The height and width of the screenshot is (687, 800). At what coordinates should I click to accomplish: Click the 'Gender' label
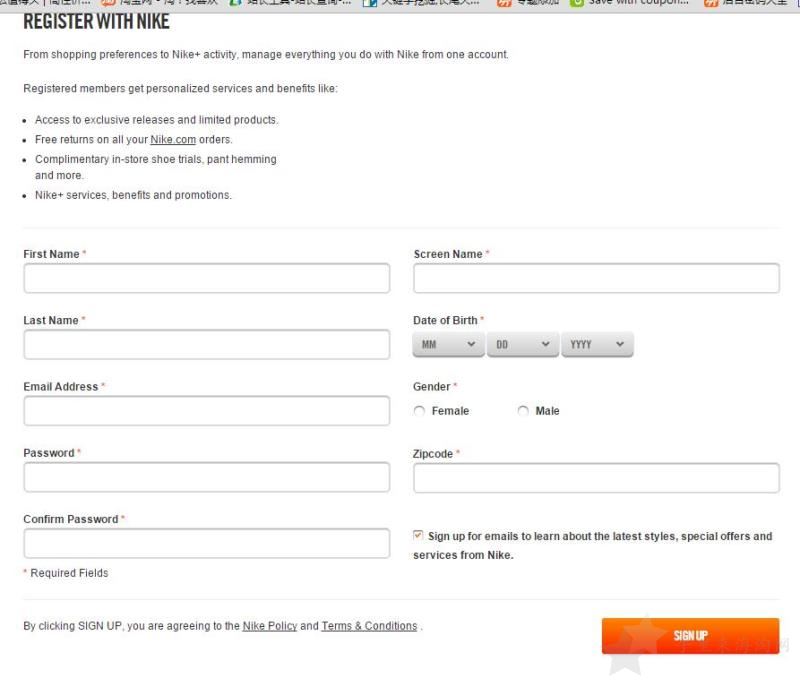coord(432,387)
